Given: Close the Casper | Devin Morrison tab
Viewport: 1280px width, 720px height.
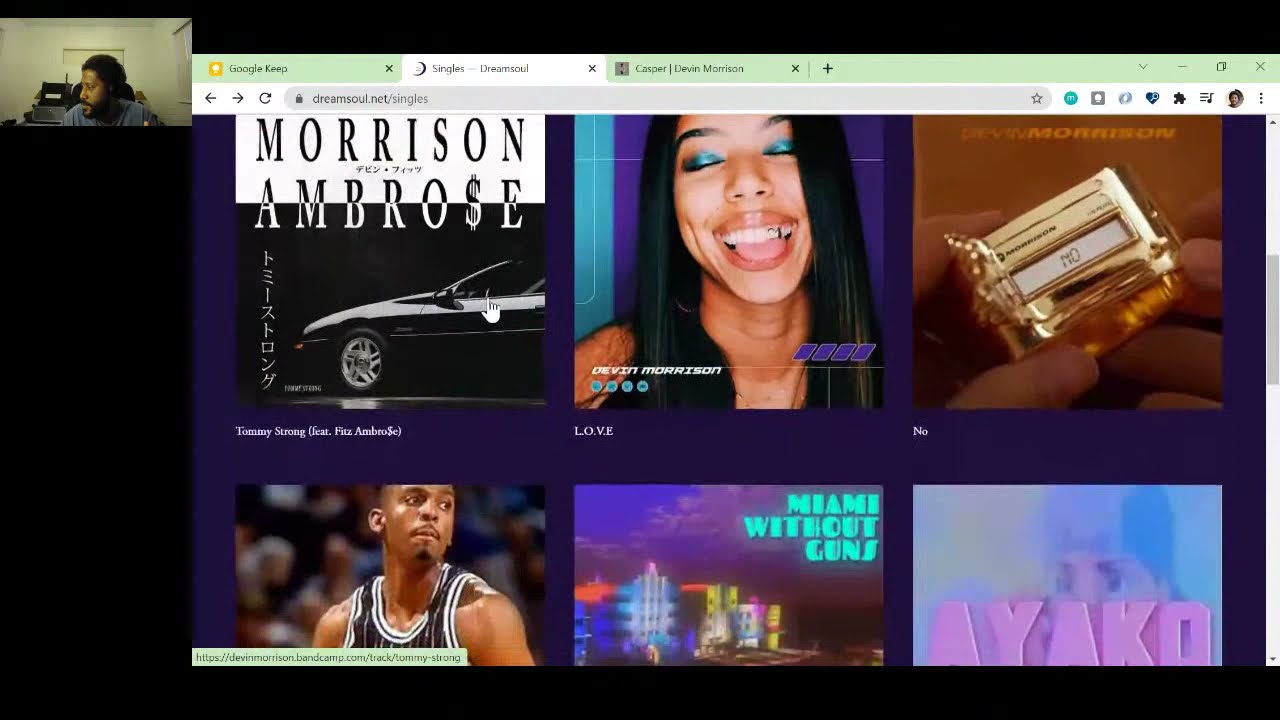Looking at the screenshot, I should pos(795,68).
